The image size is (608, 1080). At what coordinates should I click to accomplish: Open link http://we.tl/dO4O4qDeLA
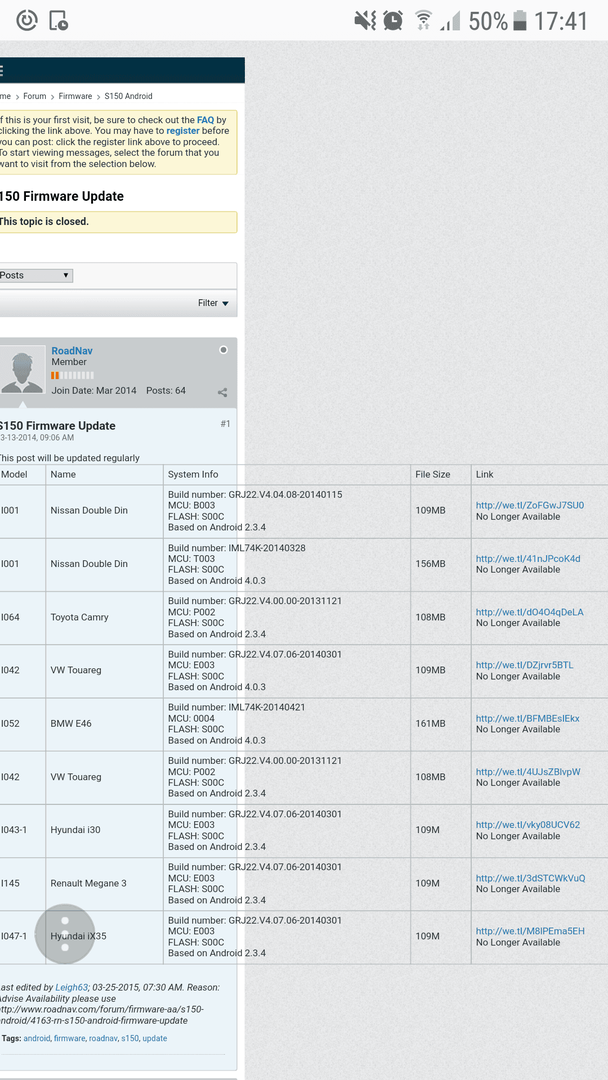pyautogui.click(x=530, y=612)
